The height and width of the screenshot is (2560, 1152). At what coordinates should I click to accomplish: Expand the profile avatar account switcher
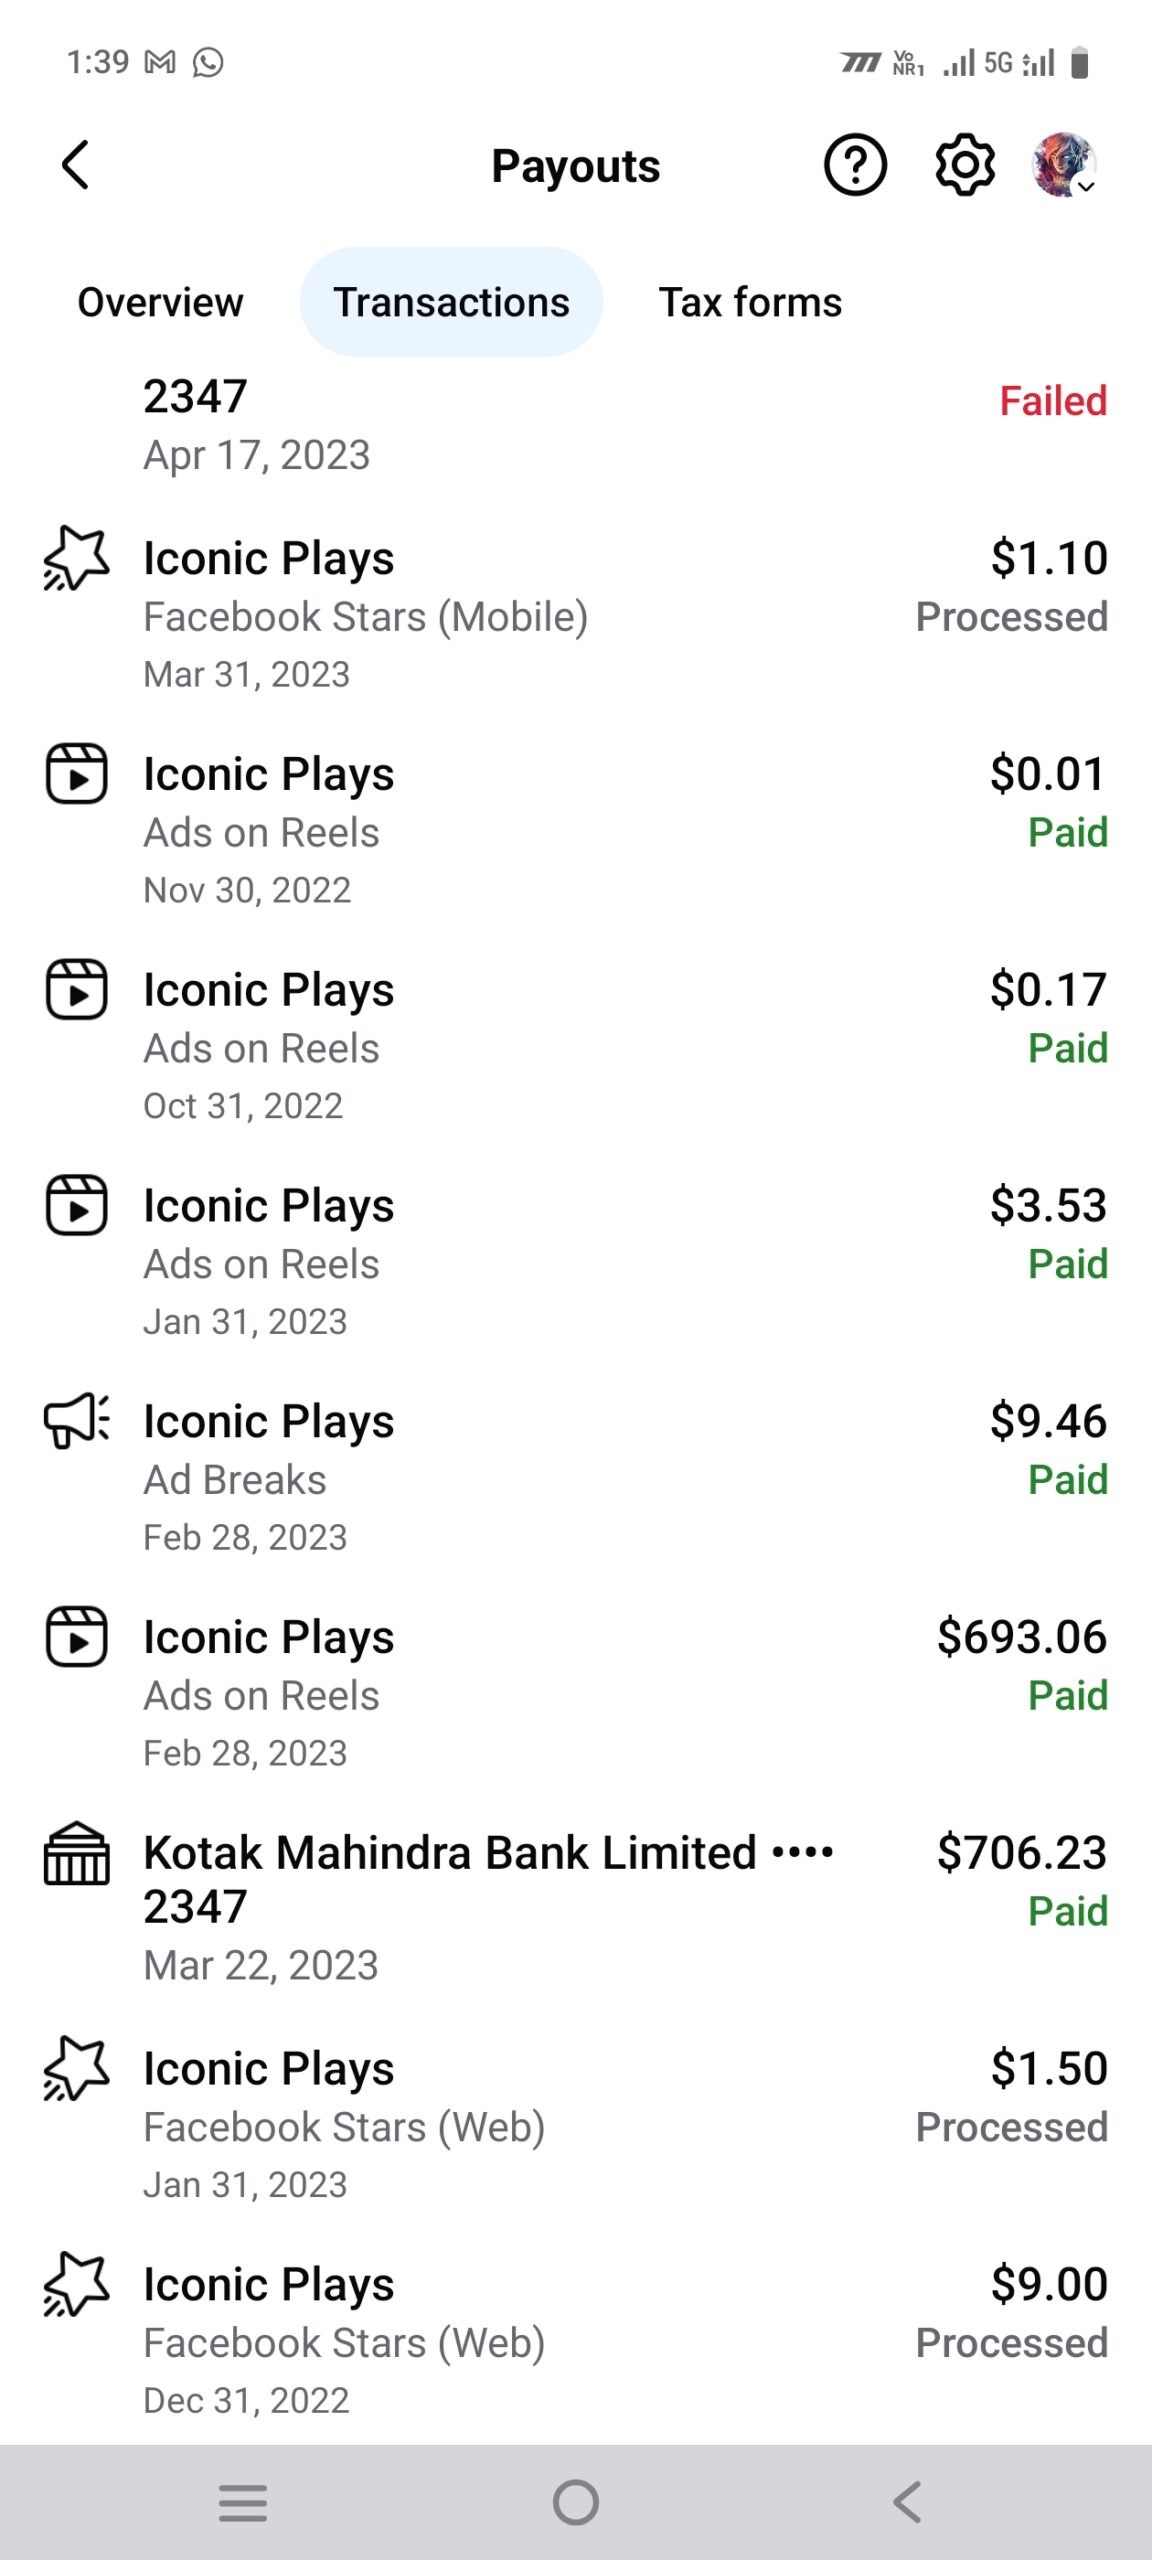(x=1064, y=165)
